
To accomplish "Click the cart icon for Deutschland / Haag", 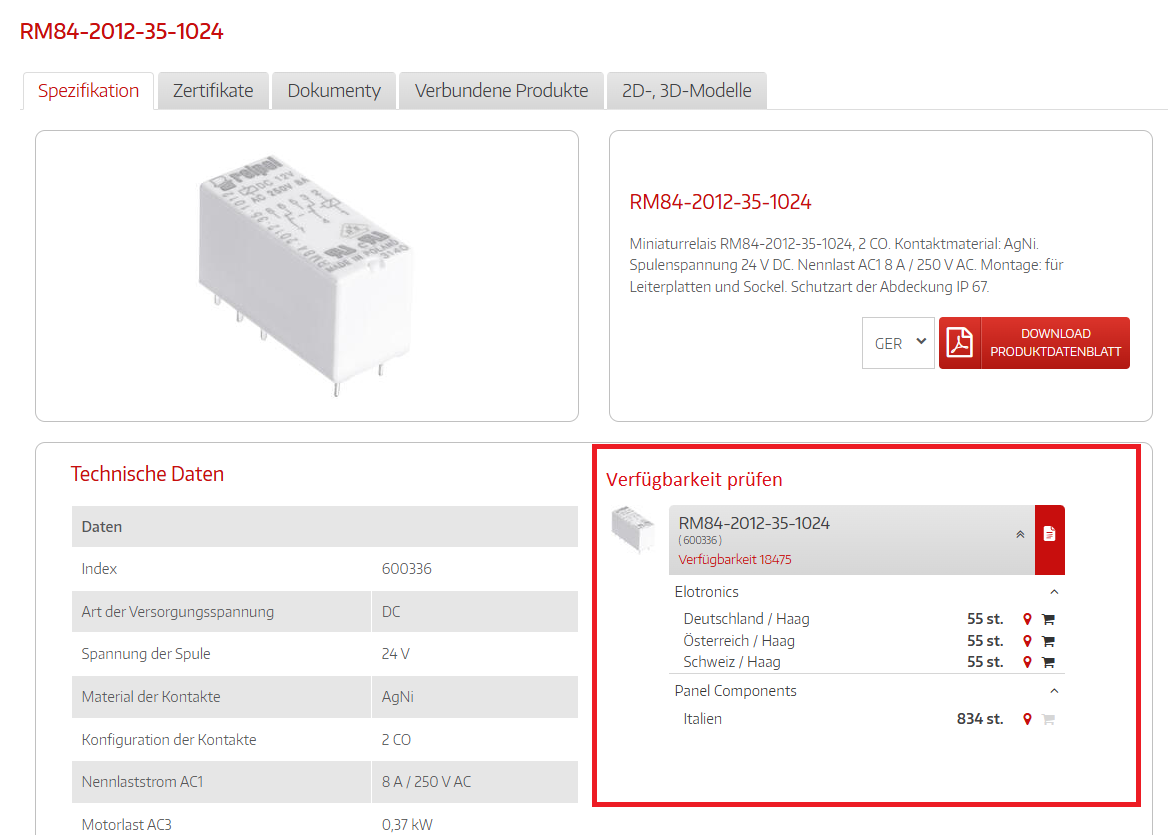I will pyautogui.click(x=1048, y=619).
